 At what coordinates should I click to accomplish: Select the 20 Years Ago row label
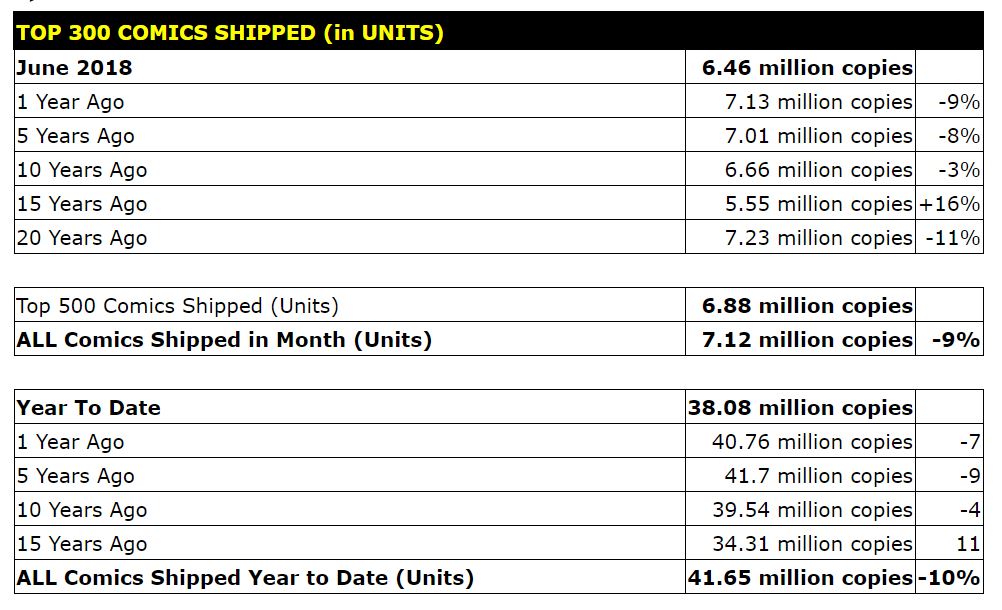[82, 238]
